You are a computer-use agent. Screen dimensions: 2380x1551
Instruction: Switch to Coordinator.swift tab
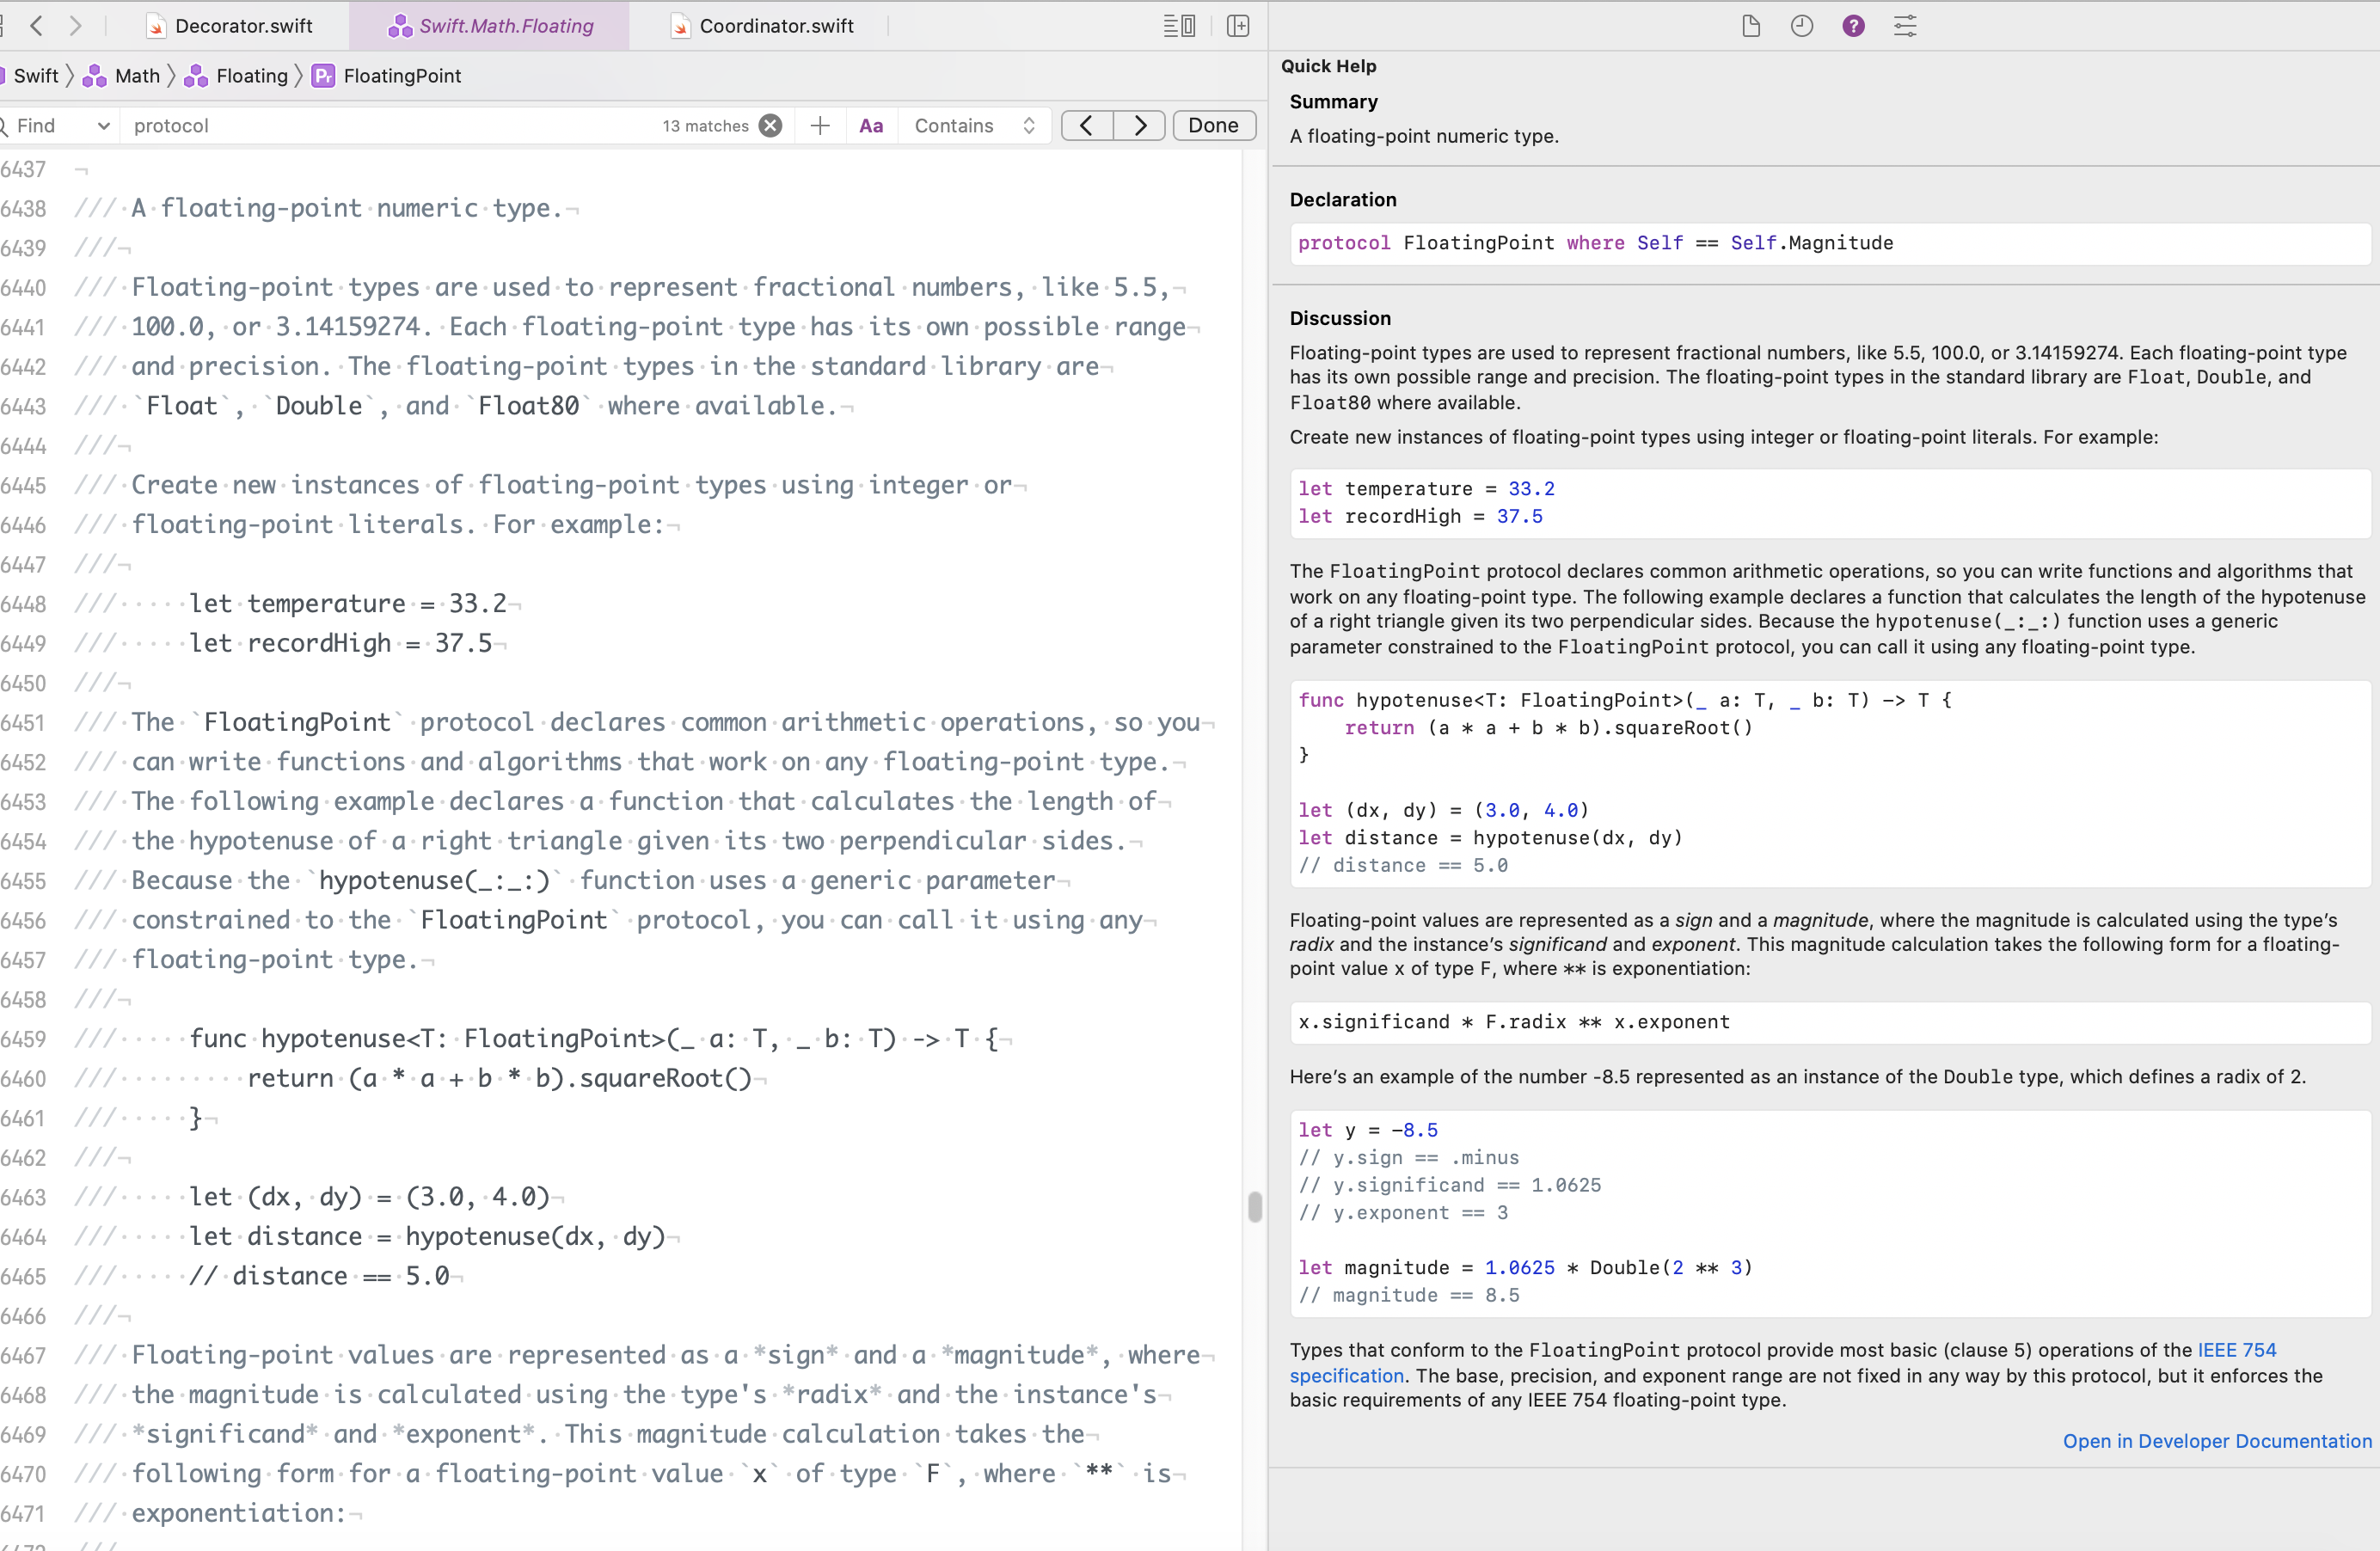tap(776, 26)
